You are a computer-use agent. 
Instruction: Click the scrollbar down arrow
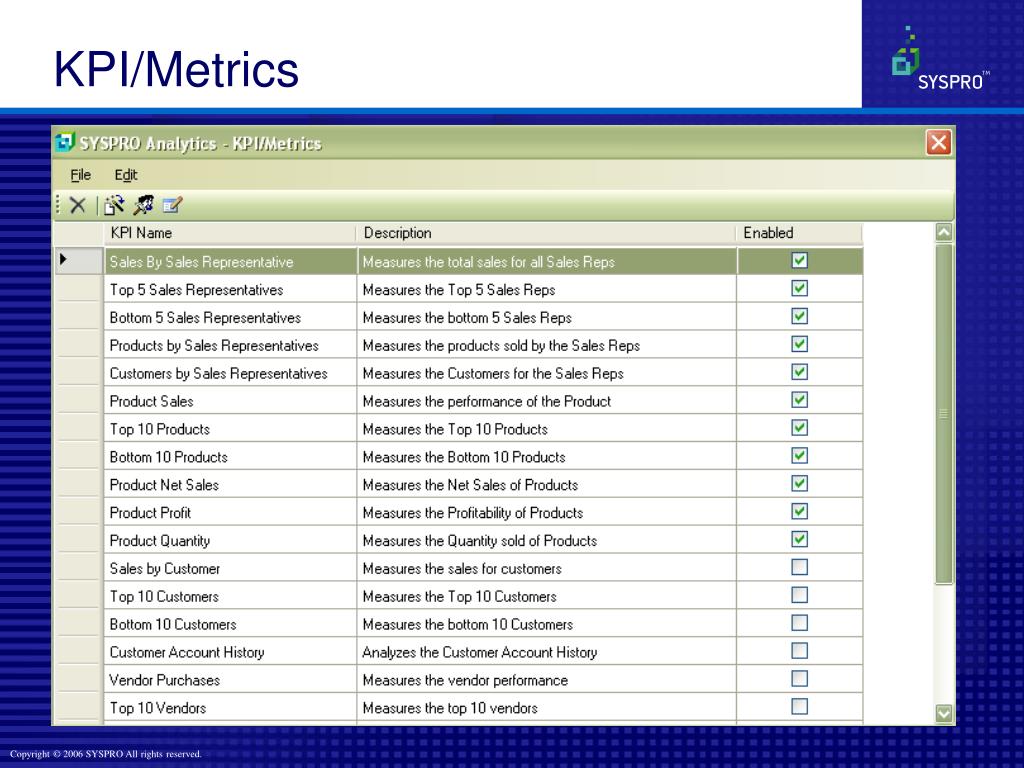pos(944,713)
